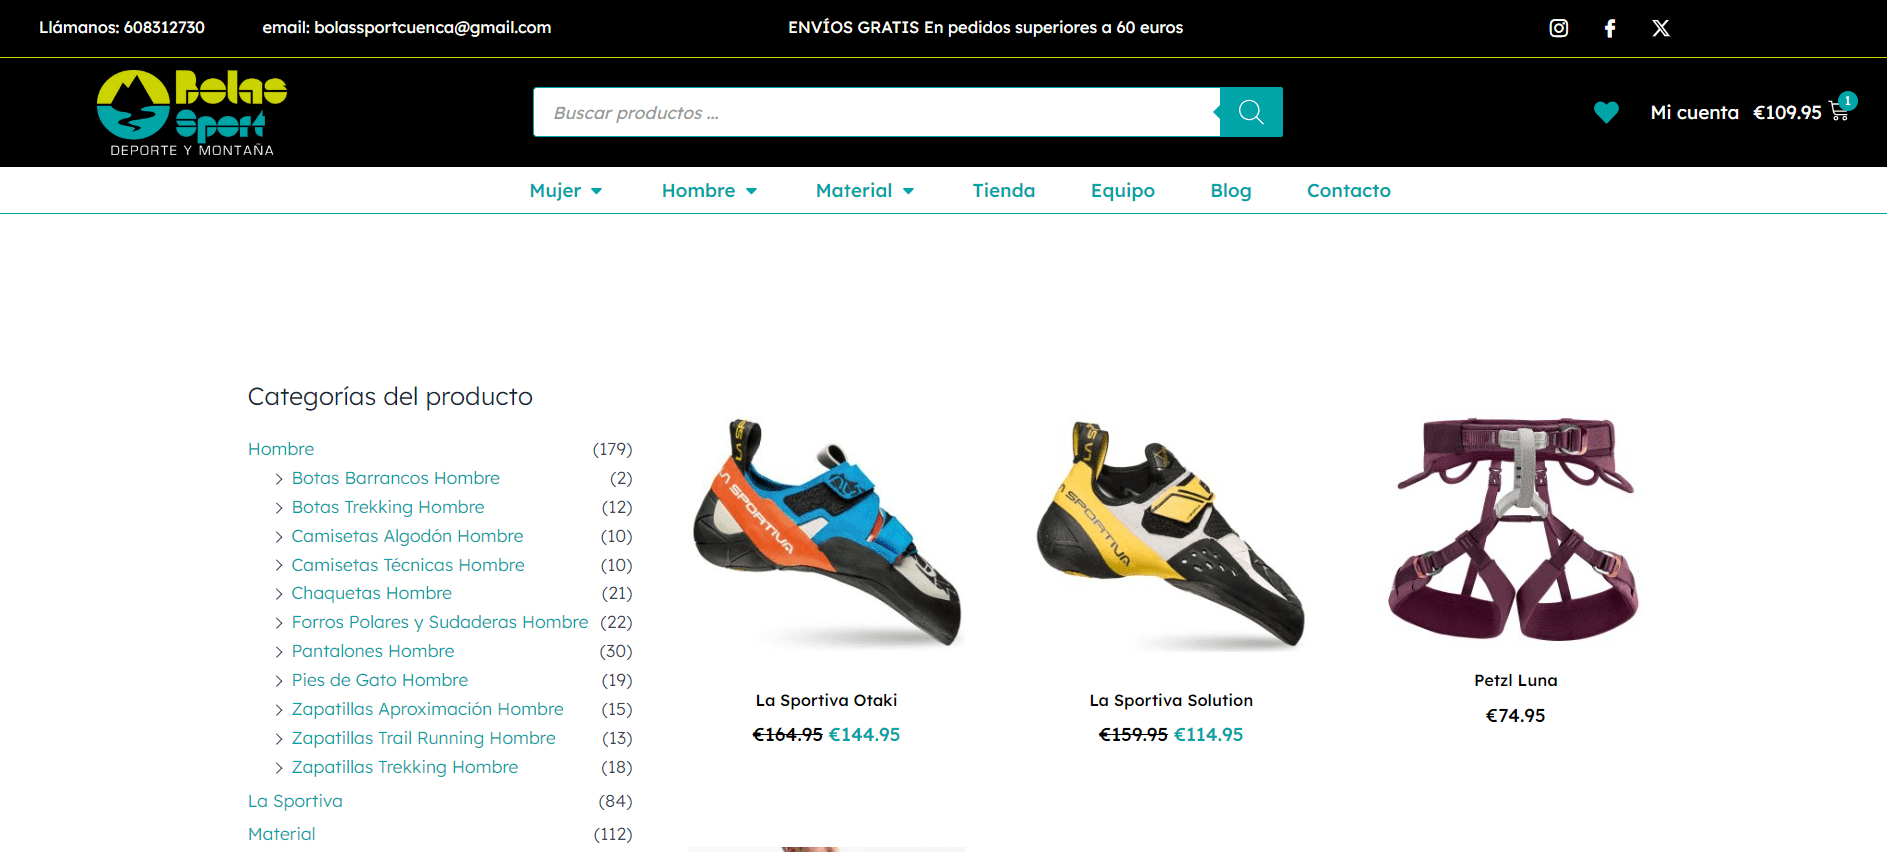Expand the Material dropdown menu
Screen dimensions: 1887x852
pyautogui.click(x=865, y=190)
